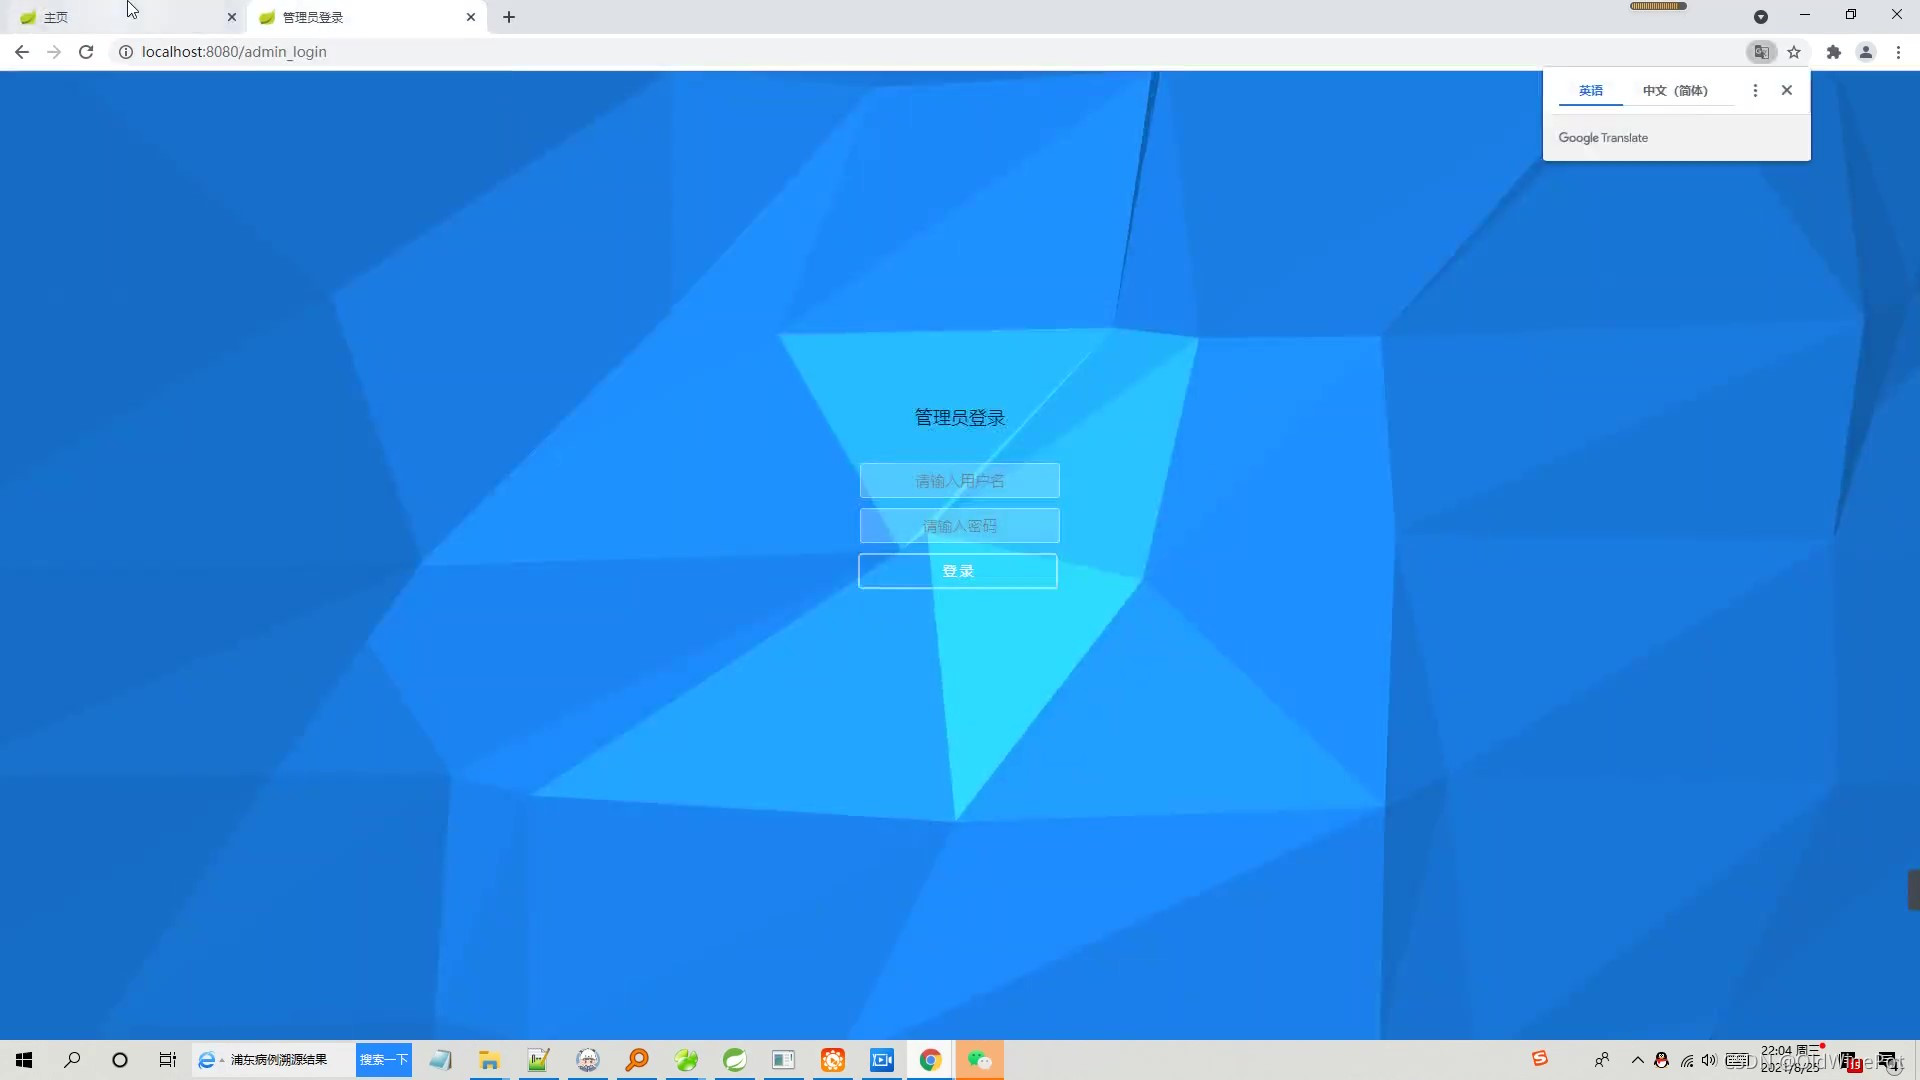Click the address bar URL field

[232, 51]
